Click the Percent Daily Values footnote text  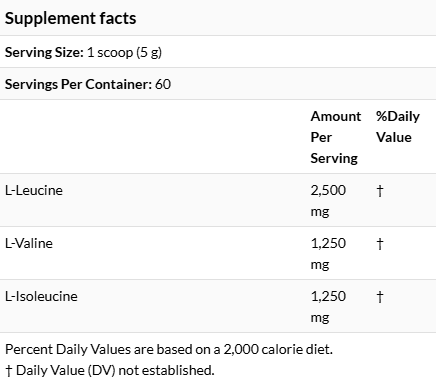tap(169, 349)
